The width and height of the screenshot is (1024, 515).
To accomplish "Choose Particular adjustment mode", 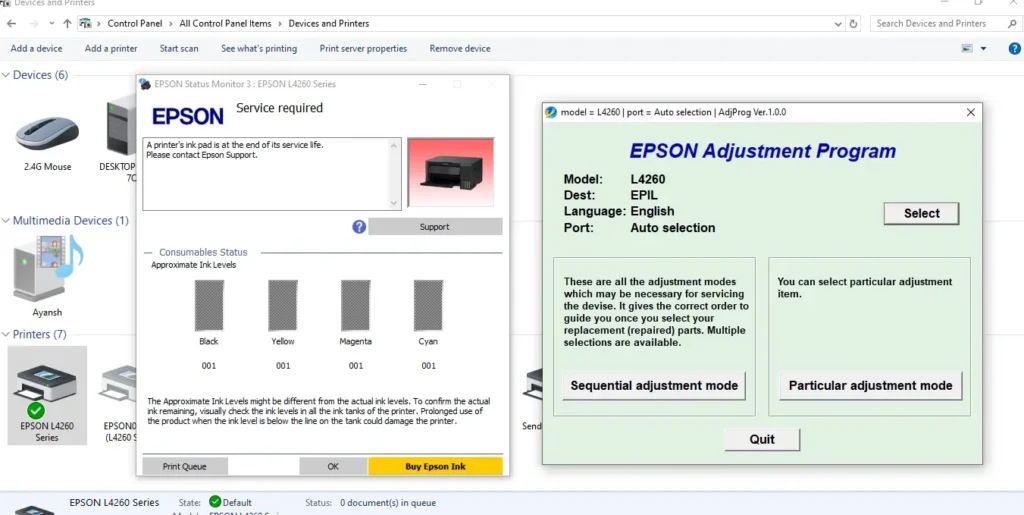I will click(871, 385).
